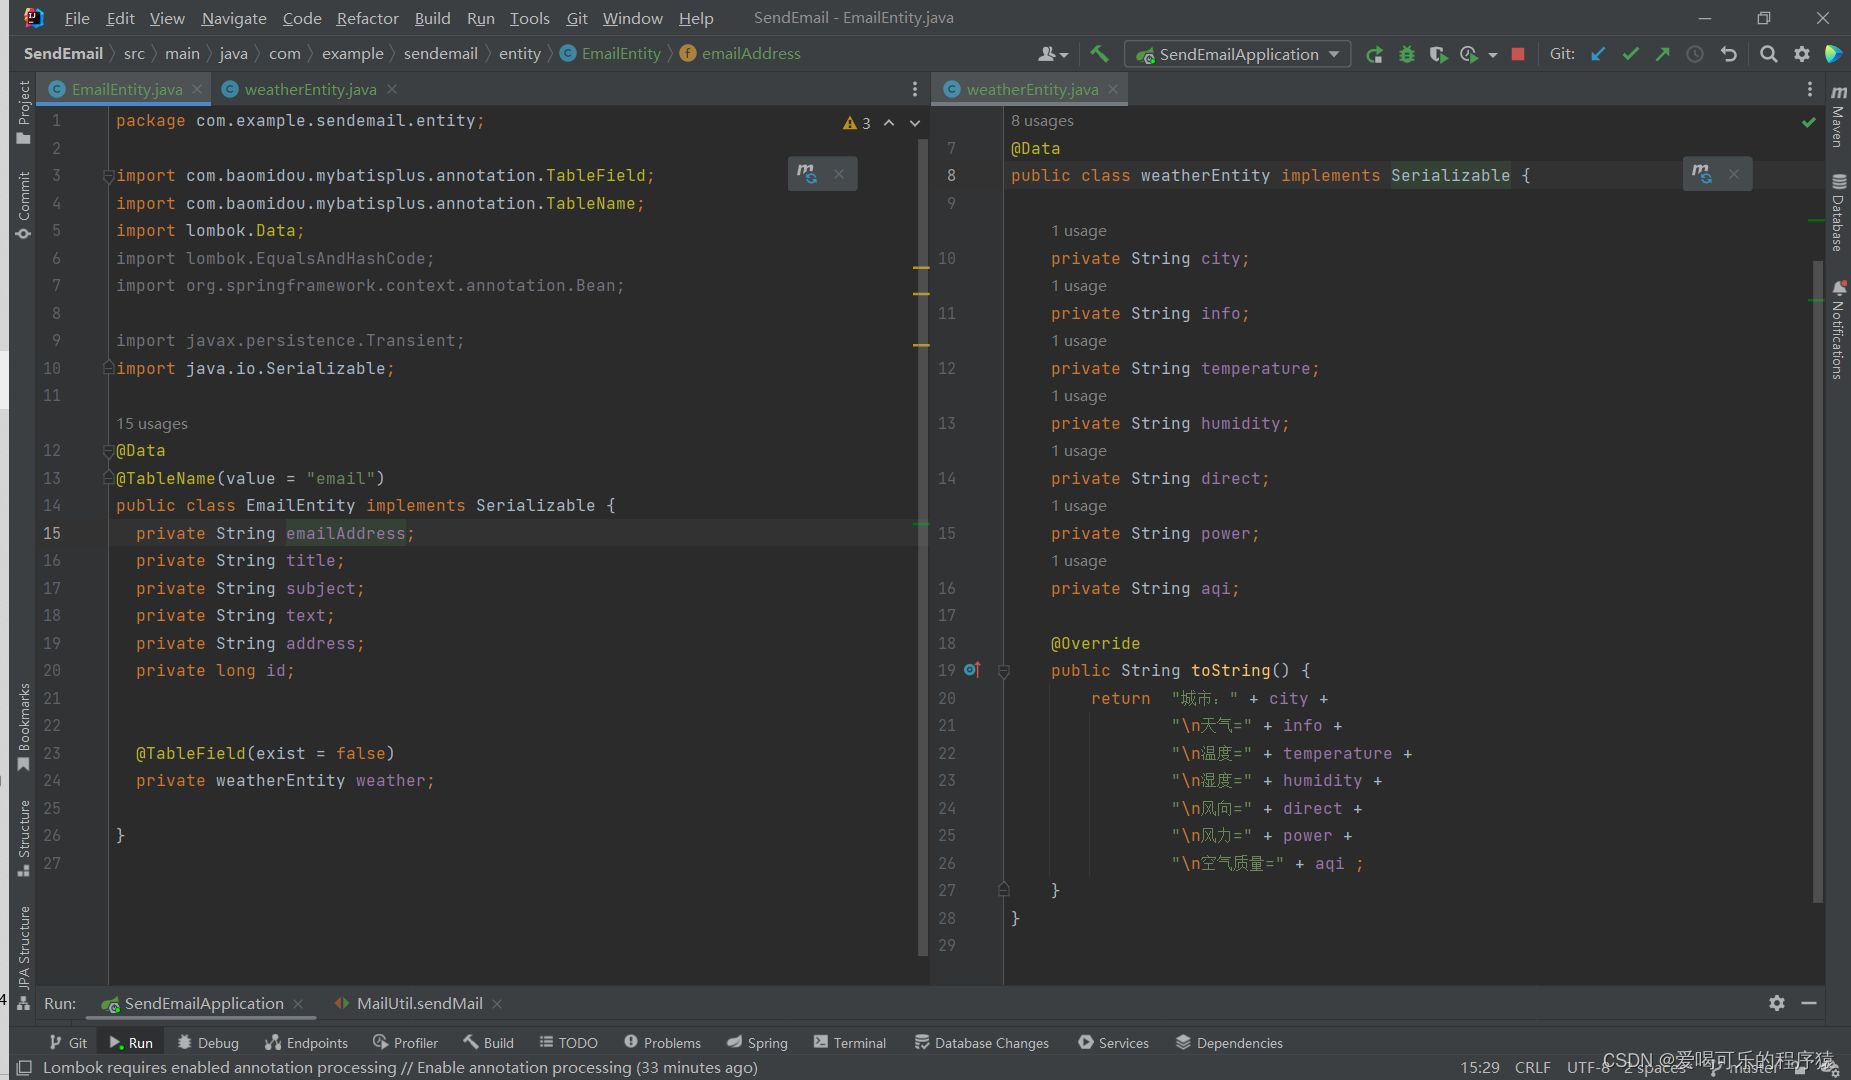Viewport: 1851px width, 1080px height.
Task: Click the 3 warnings indicator in left editor
Action: 857,123
